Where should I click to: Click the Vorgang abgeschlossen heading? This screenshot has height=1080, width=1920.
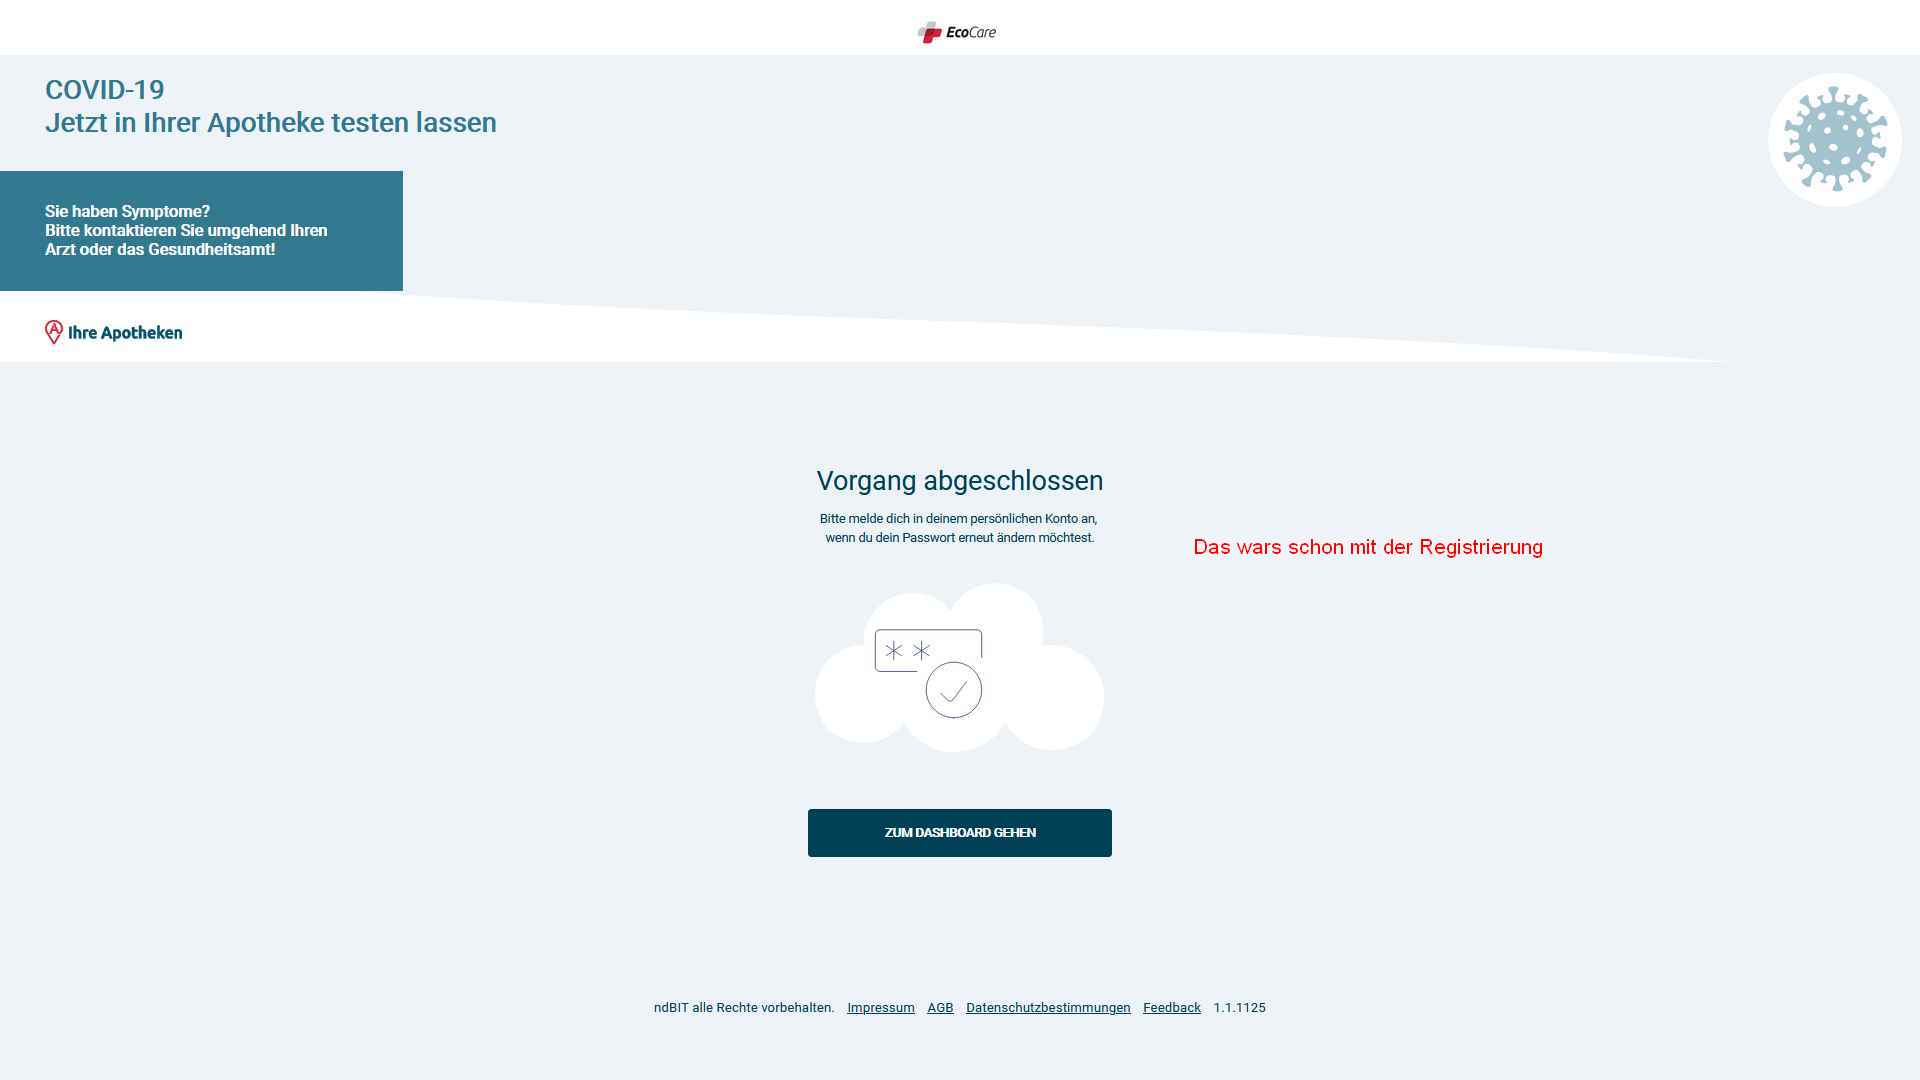click(959, 480)
